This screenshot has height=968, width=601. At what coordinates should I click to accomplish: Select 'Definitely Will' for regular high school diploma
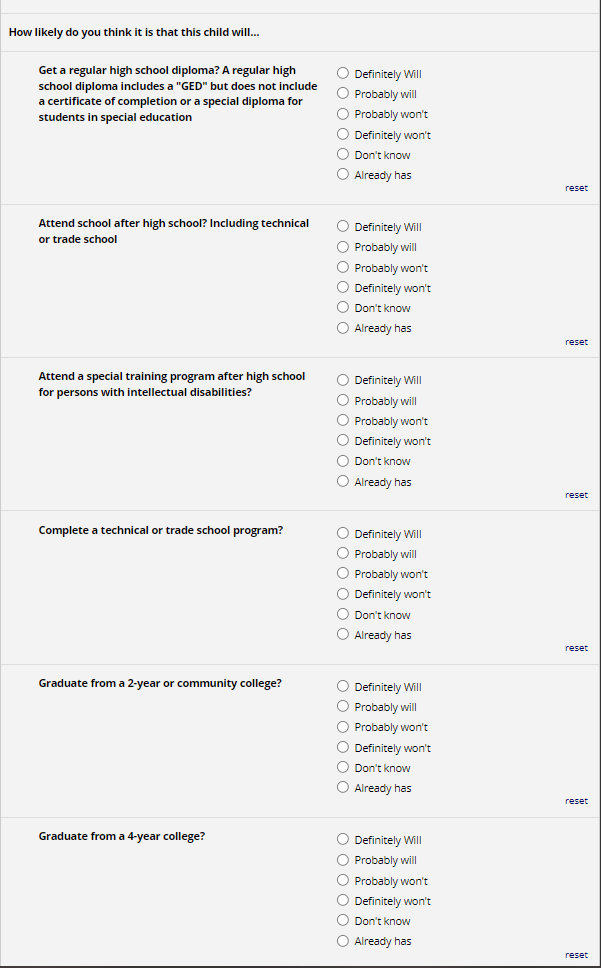click(343, 73)
